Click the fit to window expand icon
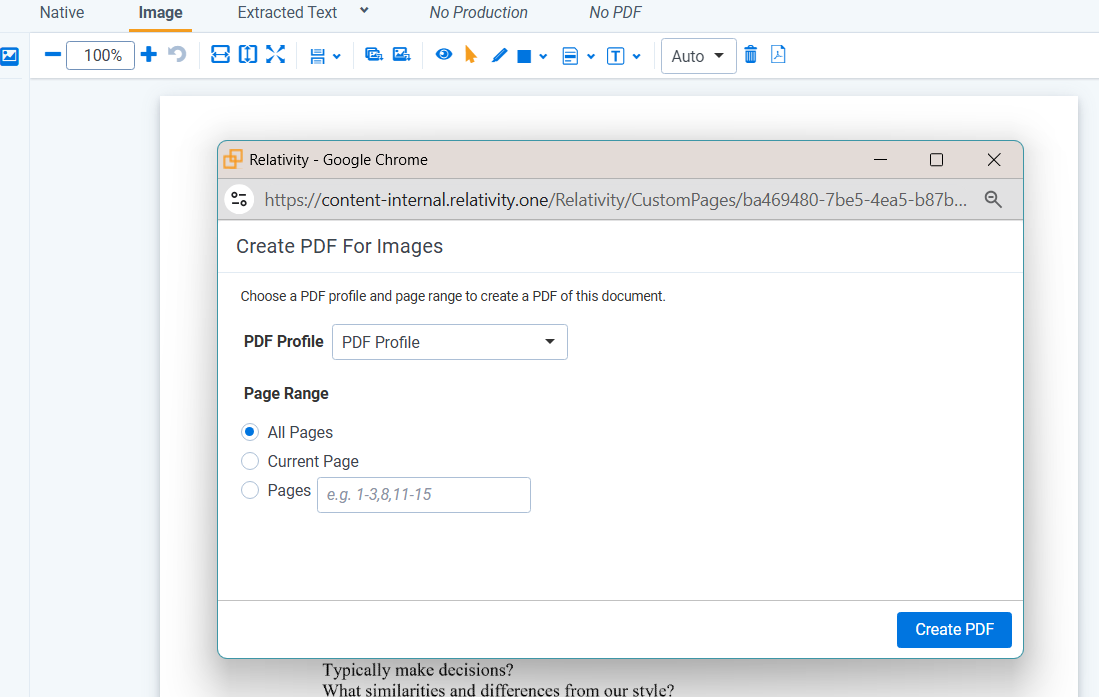1099x697 pixels. (275, 55)
